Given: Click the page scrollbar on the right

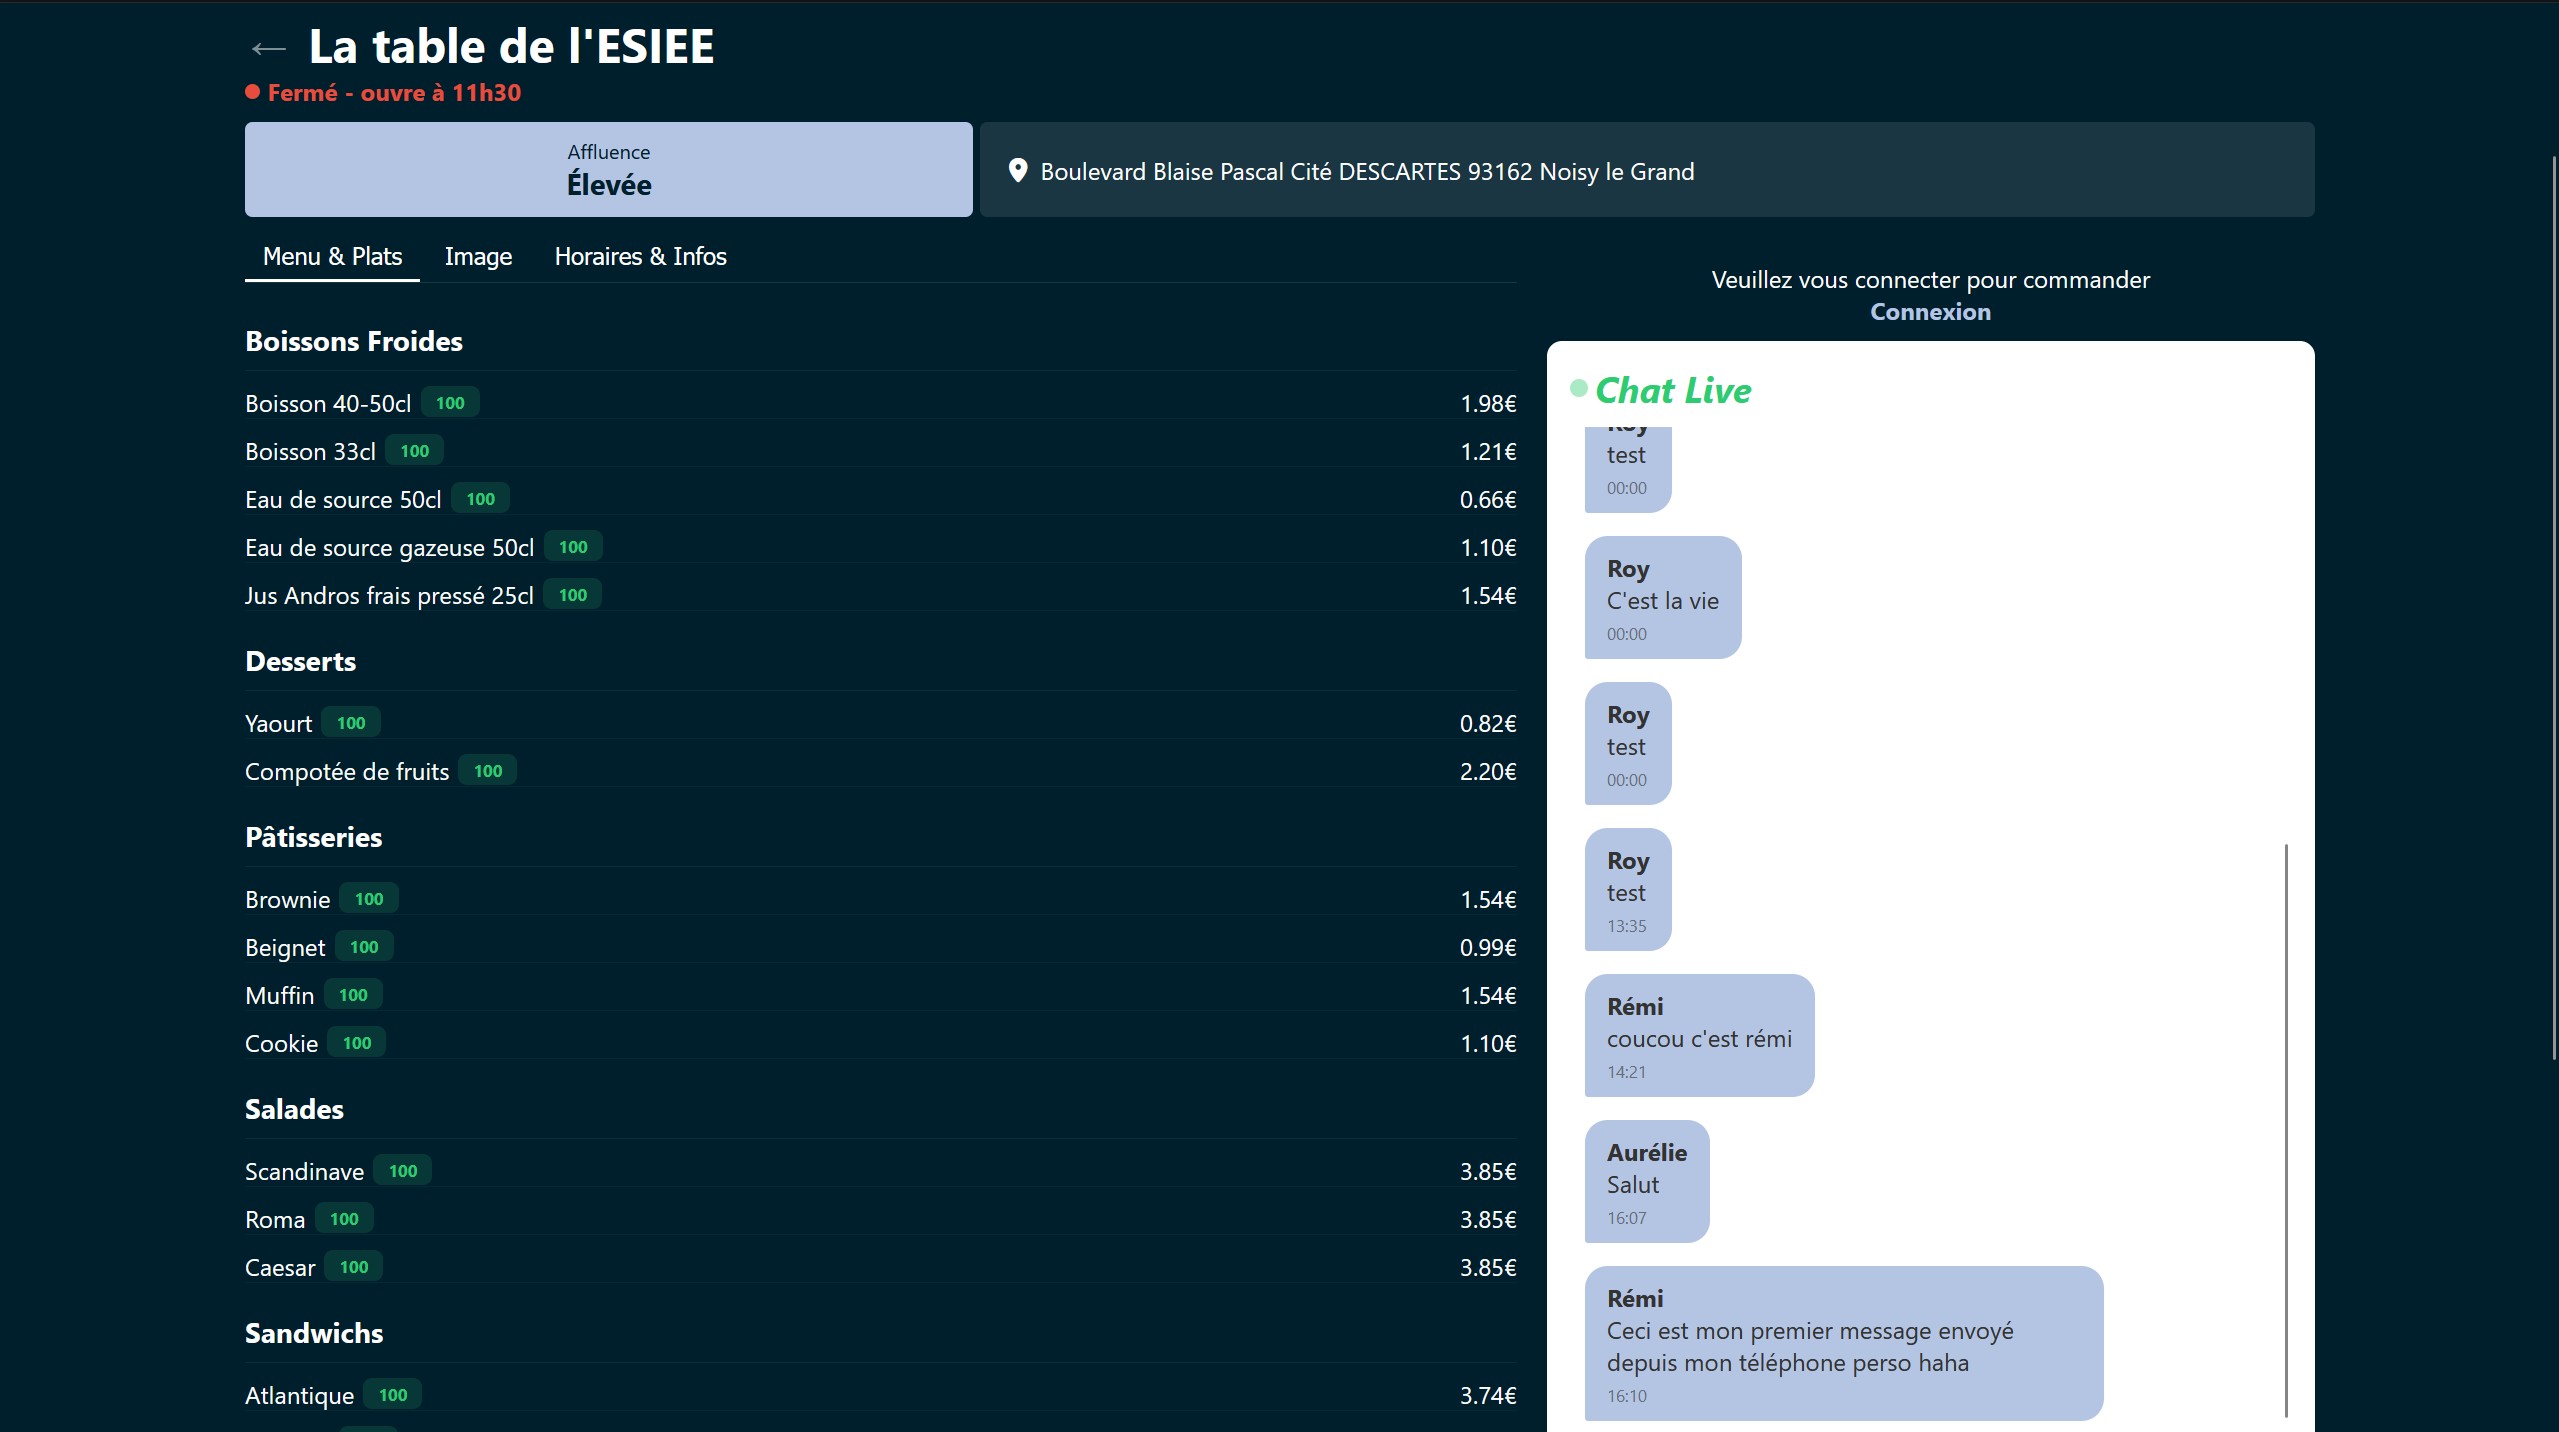Looking at the screenshot, I should coord(2554,608).
